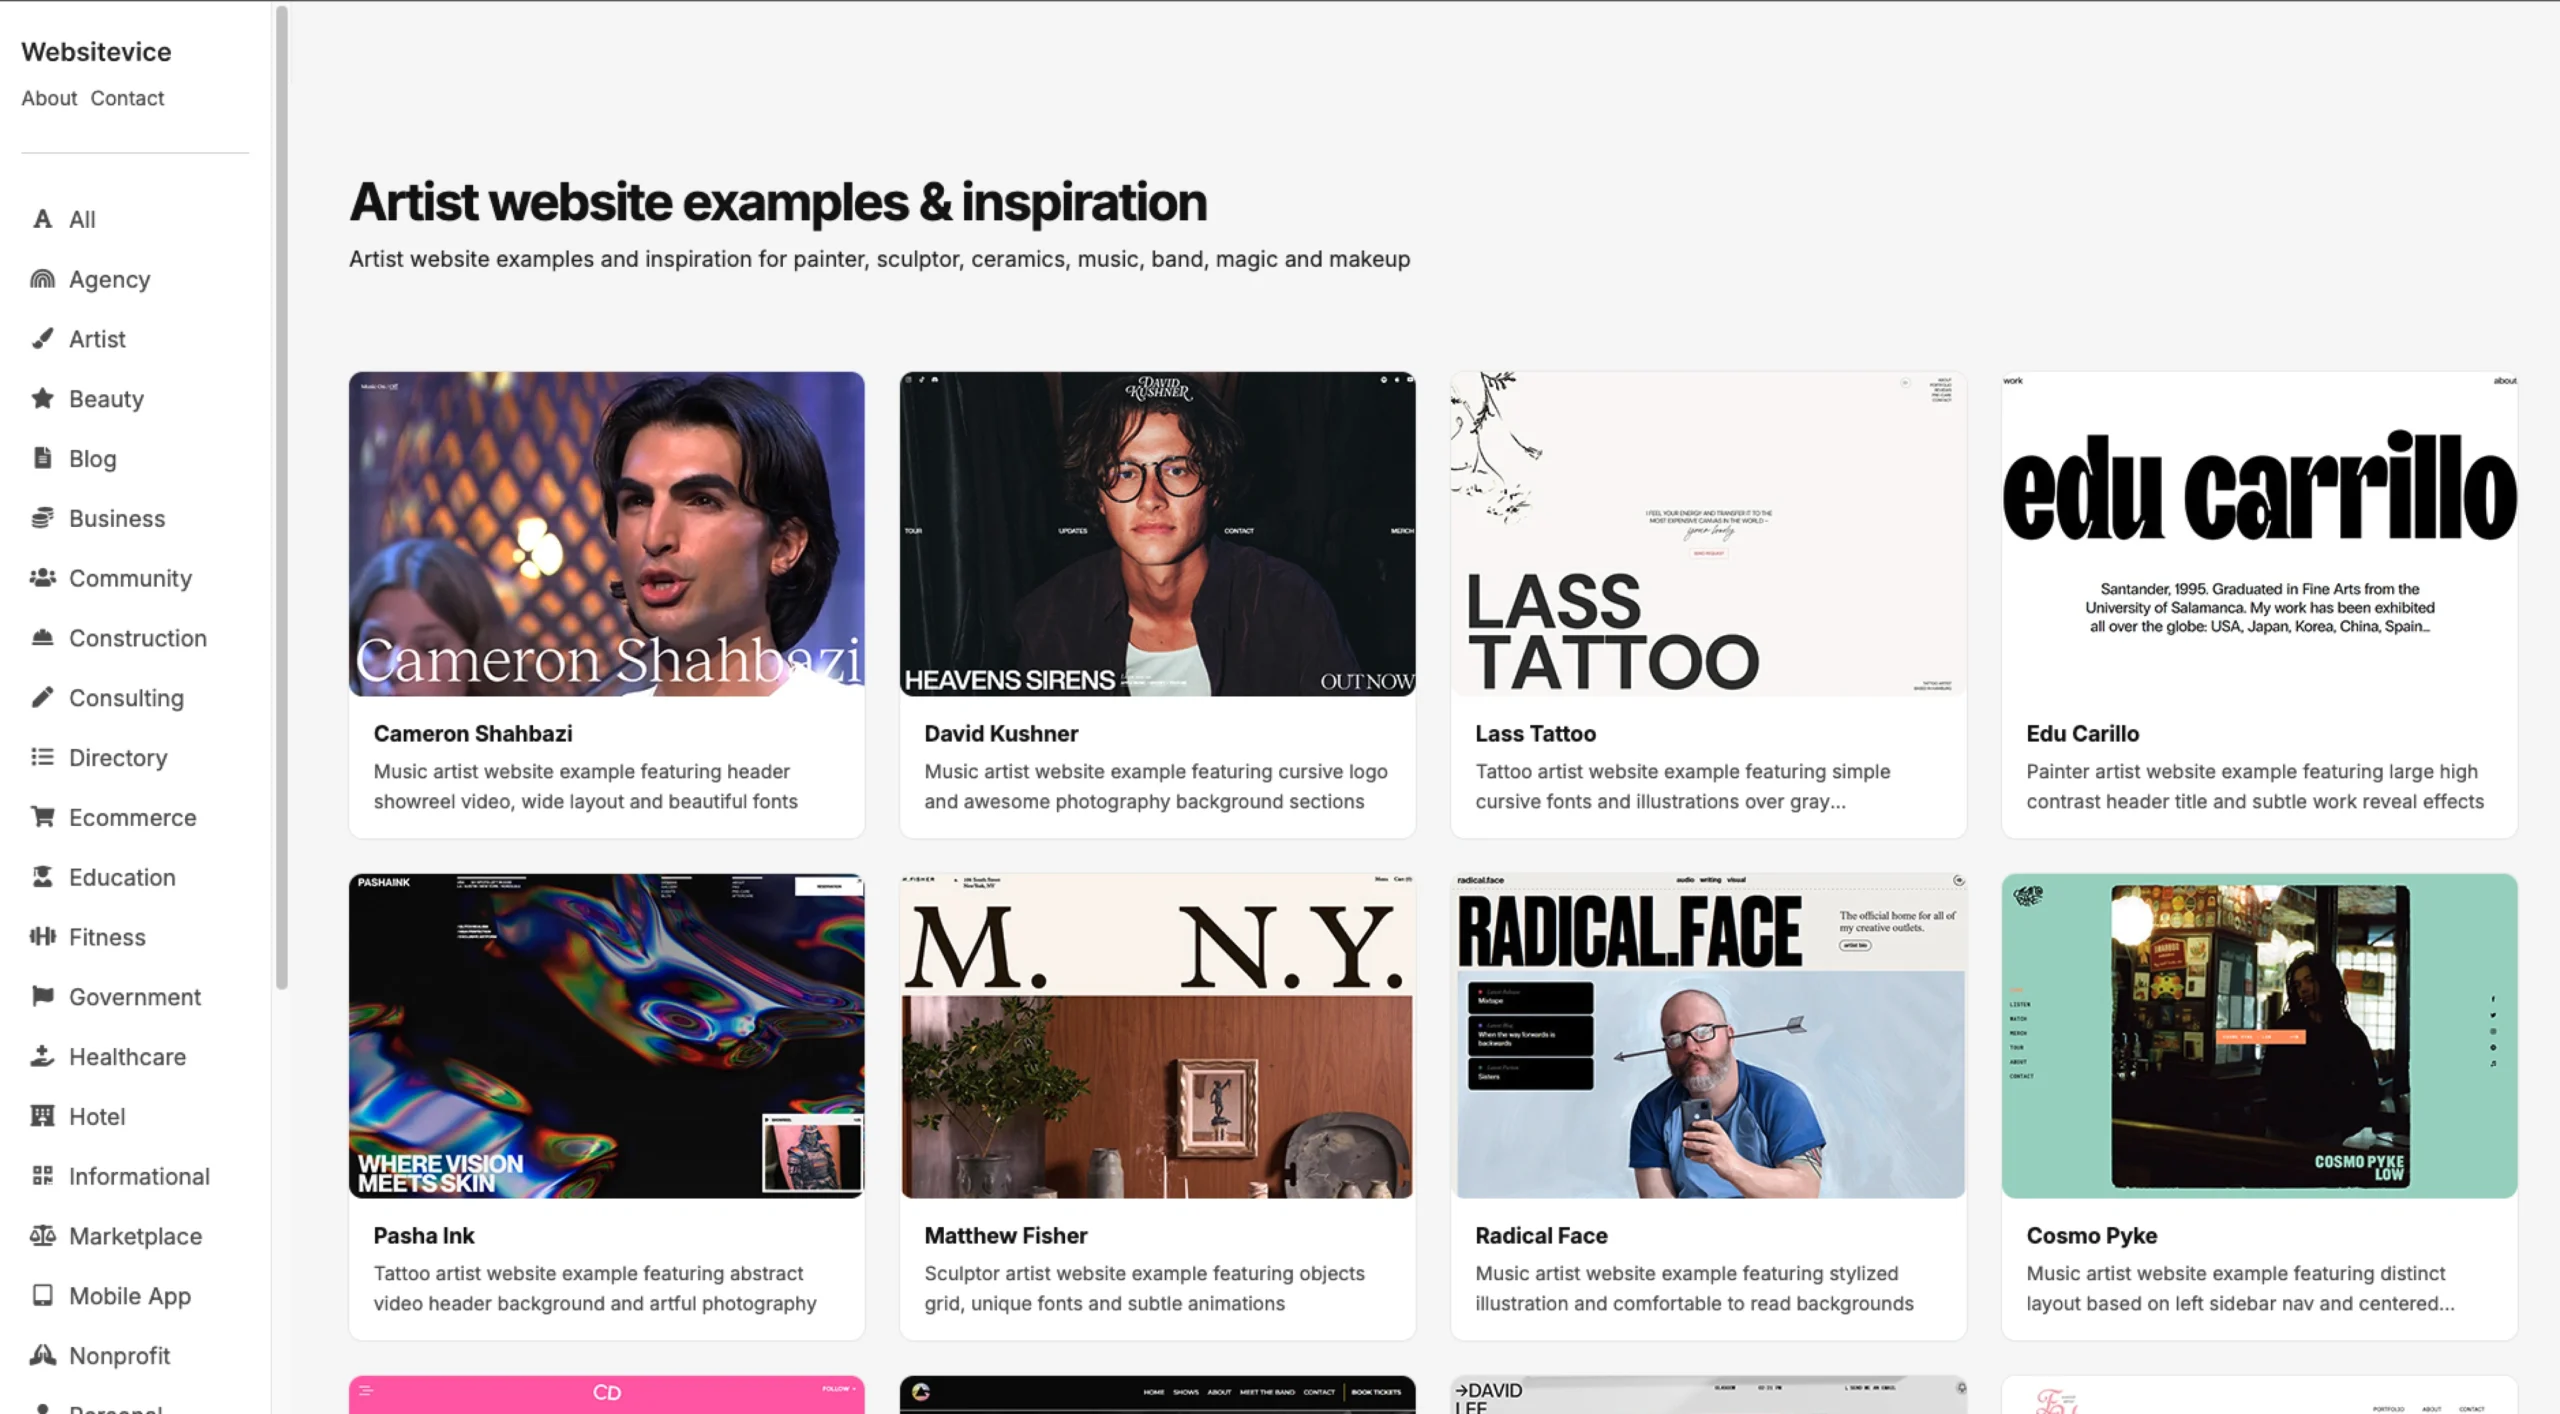Click the sidebar vertical scrollbar
The image size is (2560, 1414).
click(x=282, y=498)
